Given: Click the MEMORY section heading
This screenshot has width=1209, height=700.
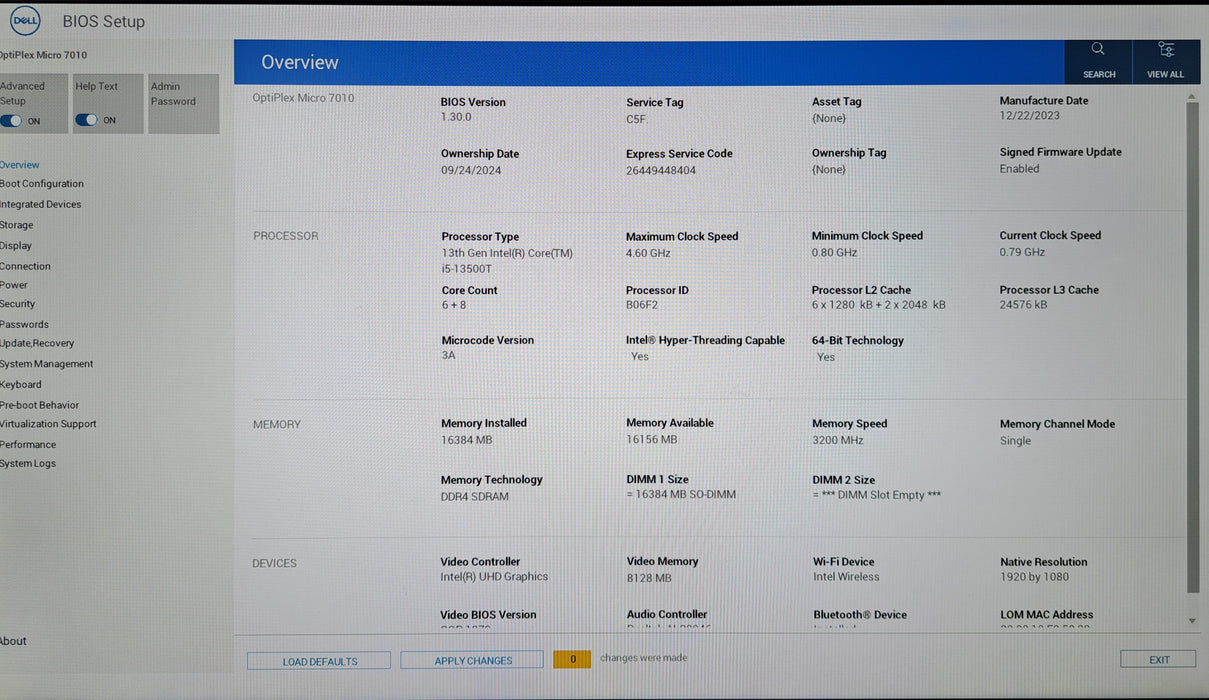Looking at the screenshot, I should 276,425.
